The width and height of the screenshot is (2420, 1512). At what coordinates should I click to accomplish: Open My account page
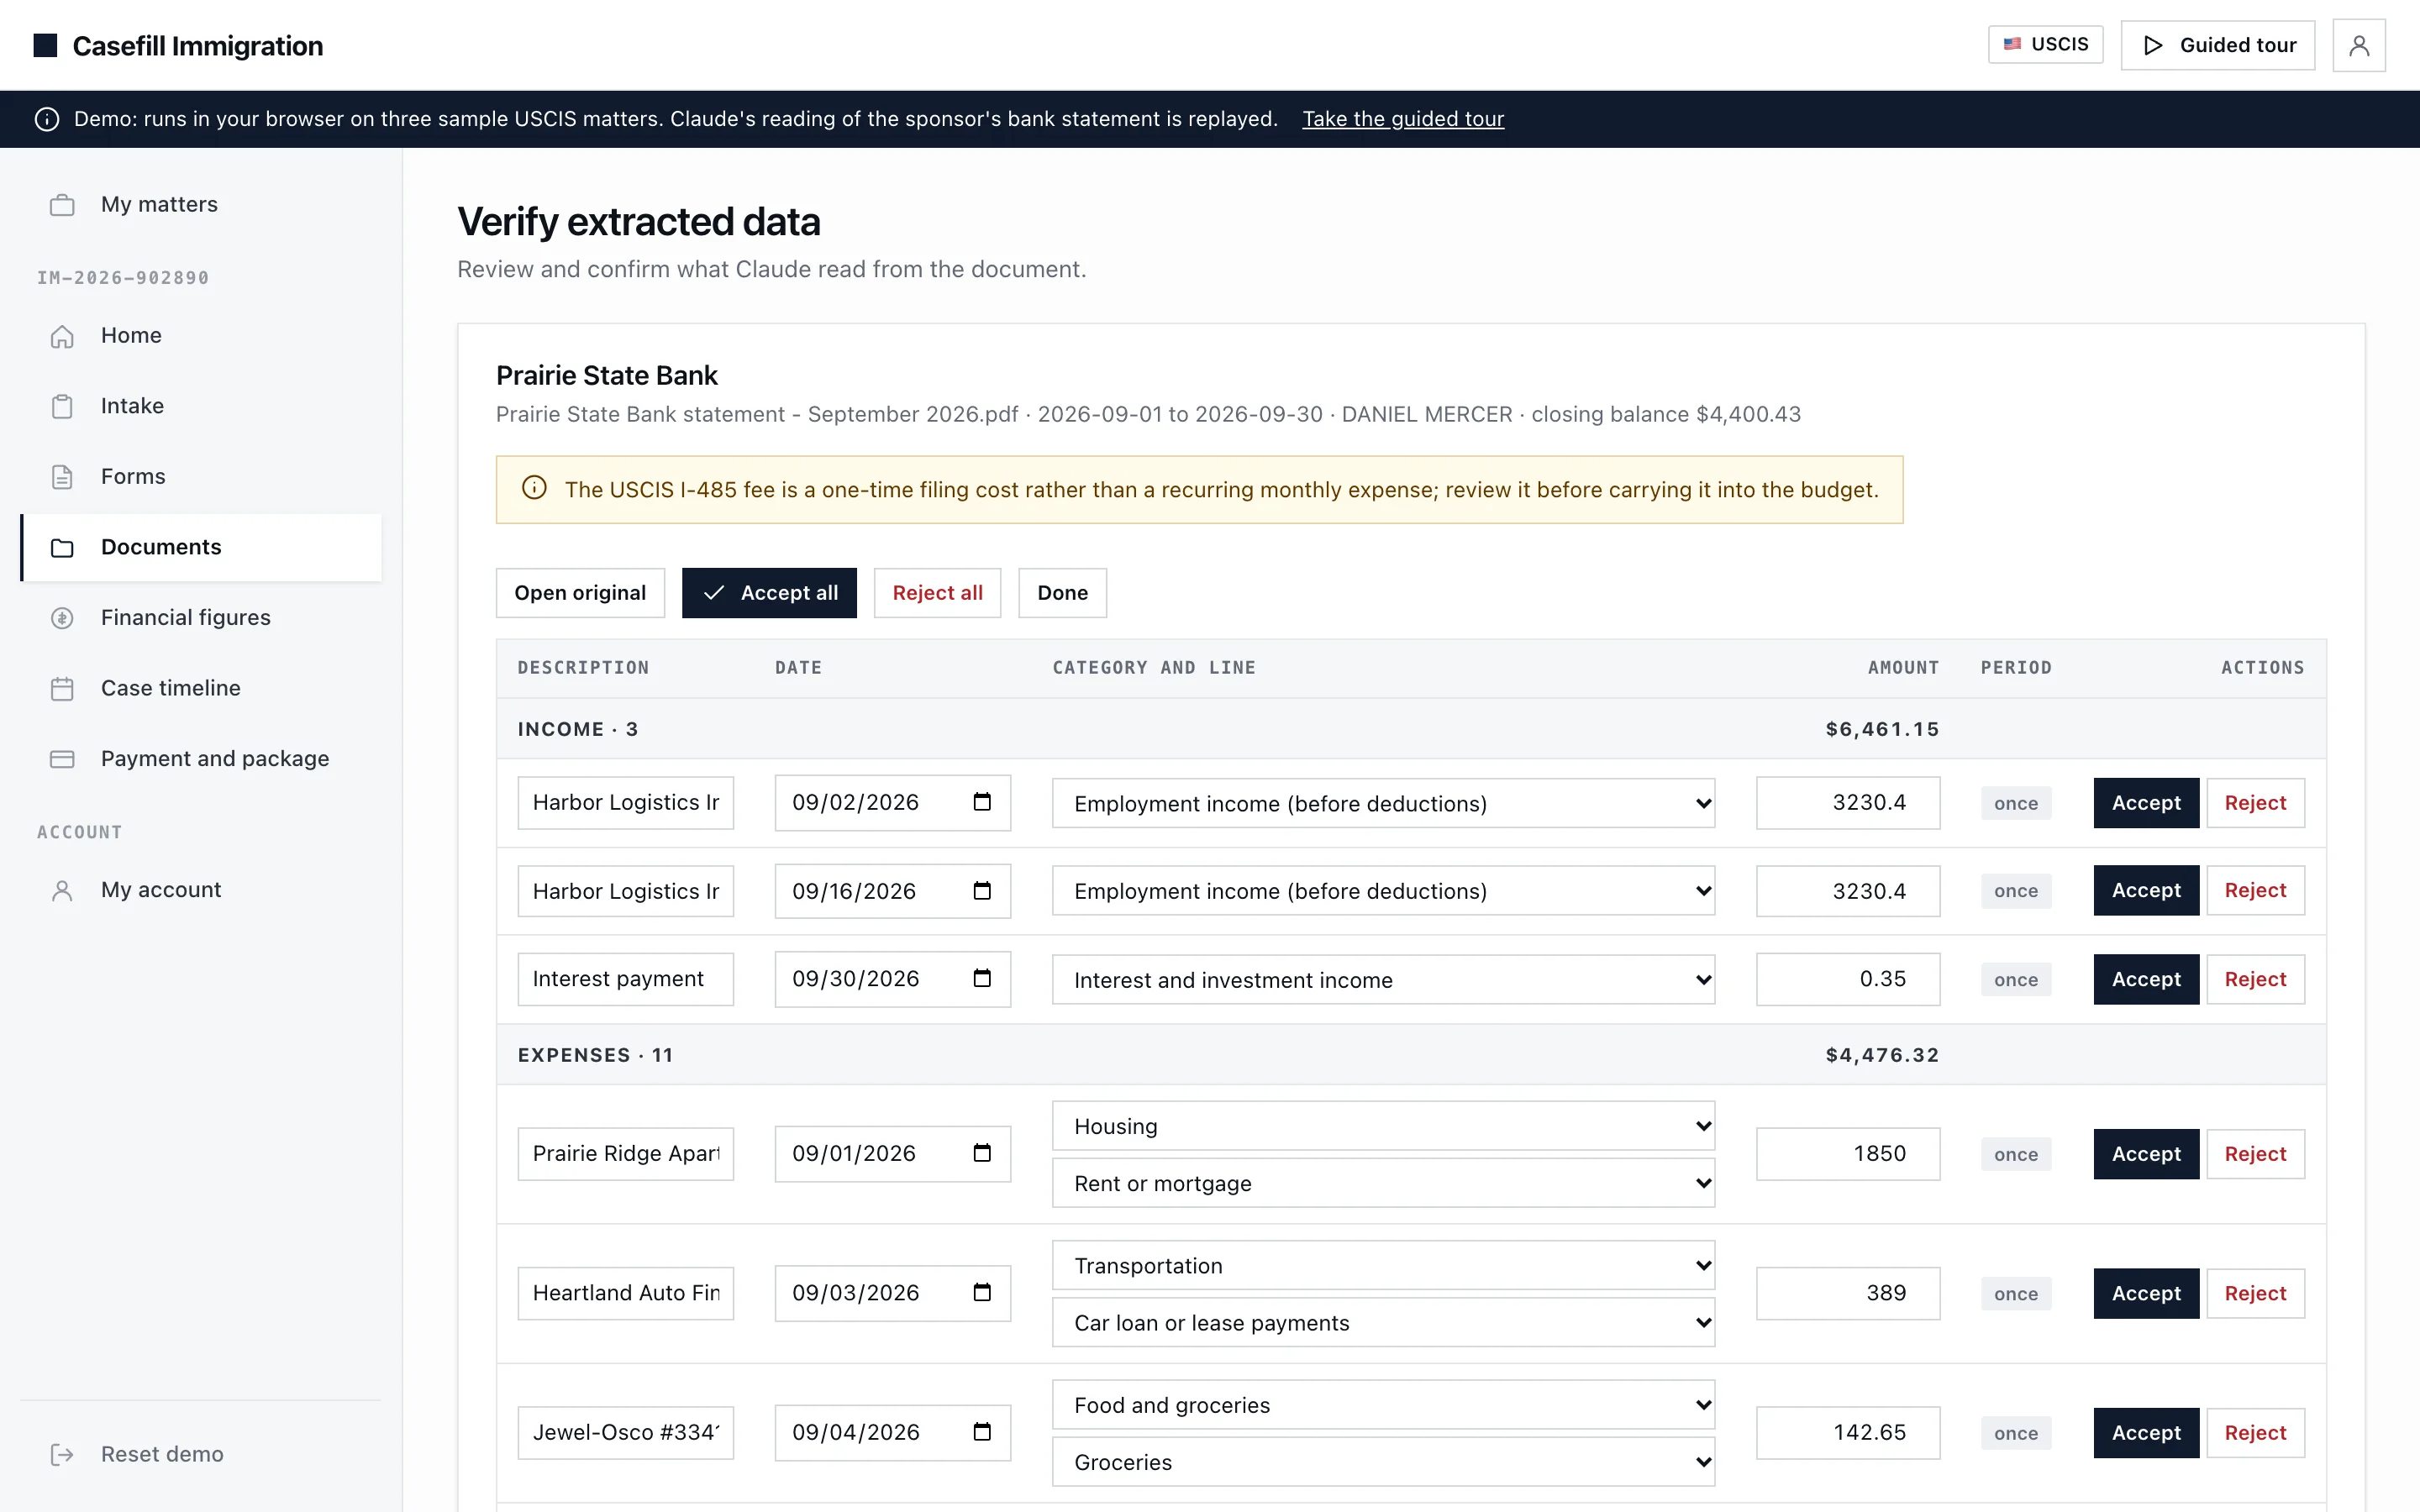click(x=201, y=889)
